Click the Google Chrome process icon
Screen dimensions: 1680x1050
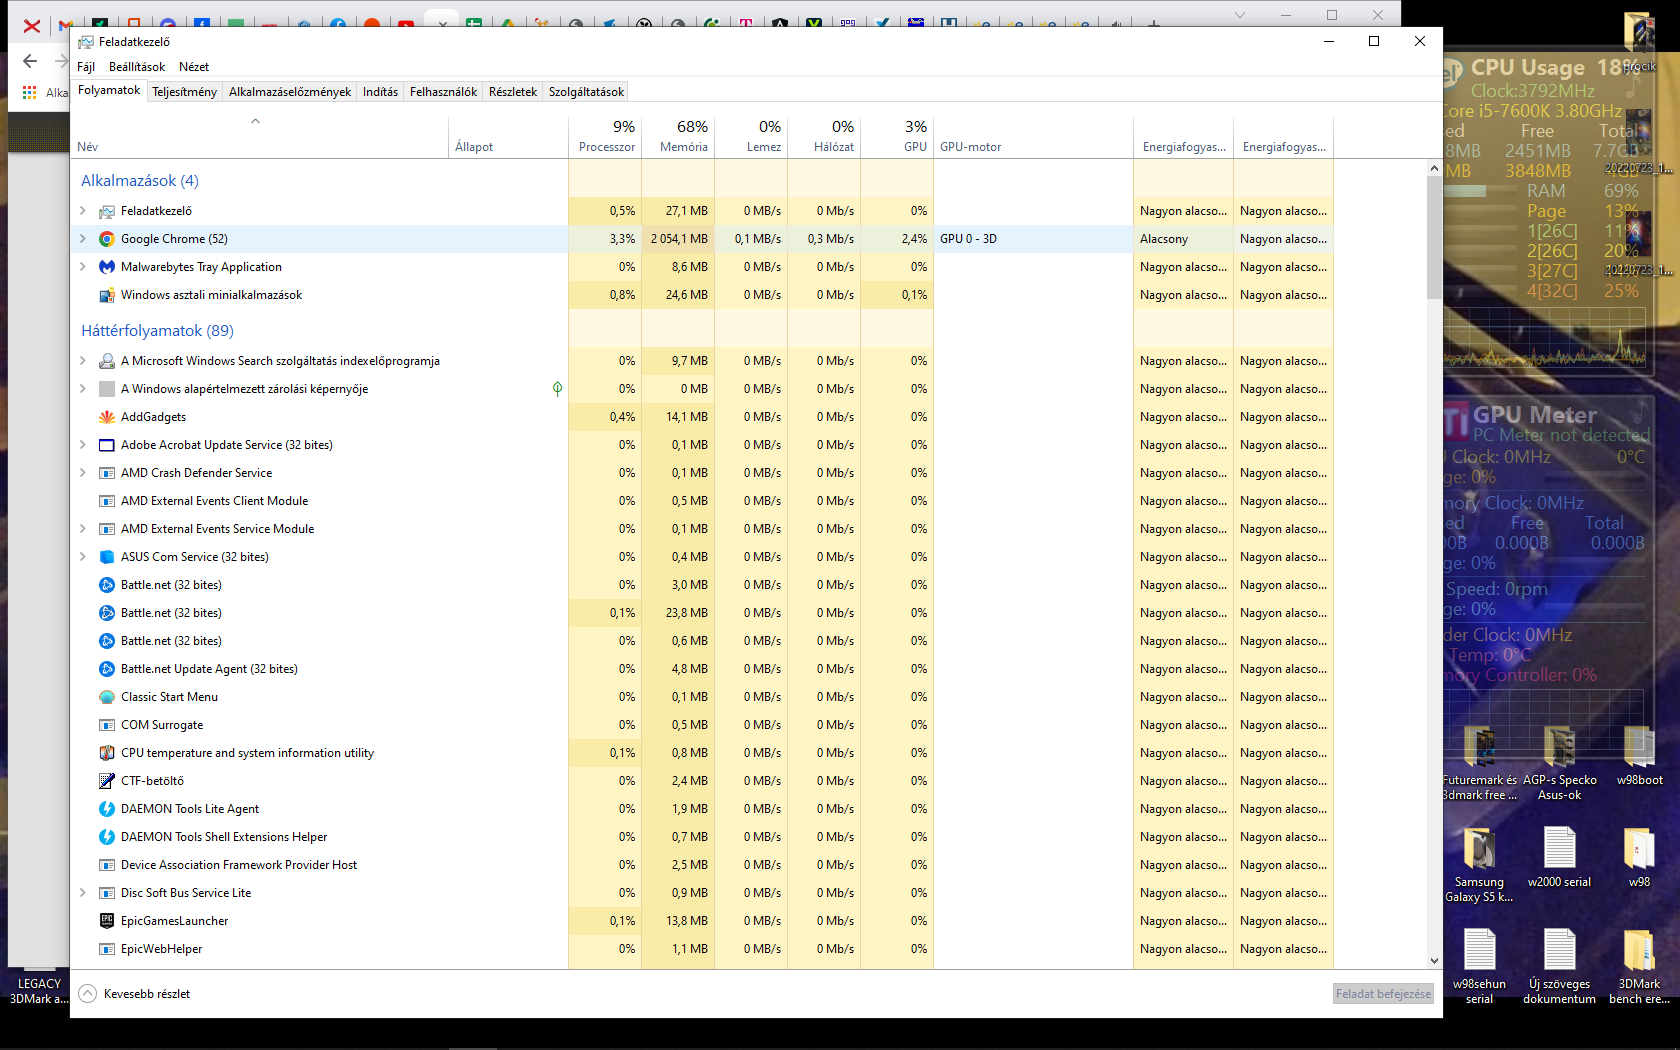point(107,239)
